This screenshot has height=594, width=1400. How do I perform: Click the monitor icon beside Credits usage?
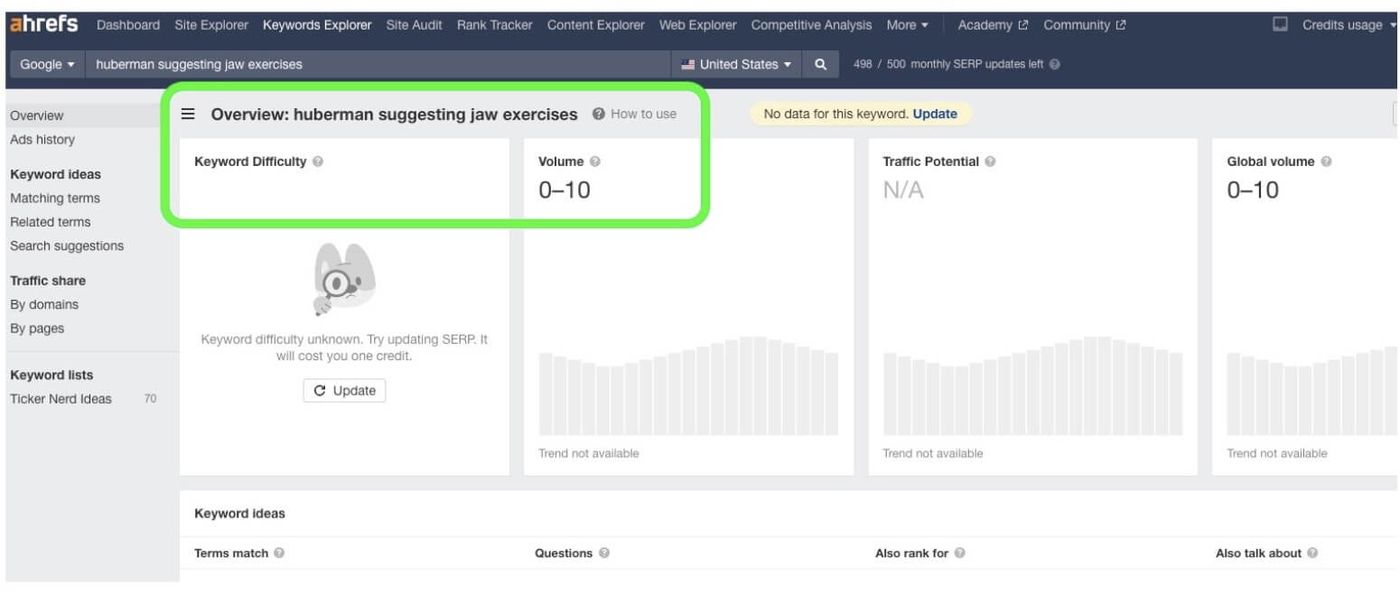coord(1280,24)
